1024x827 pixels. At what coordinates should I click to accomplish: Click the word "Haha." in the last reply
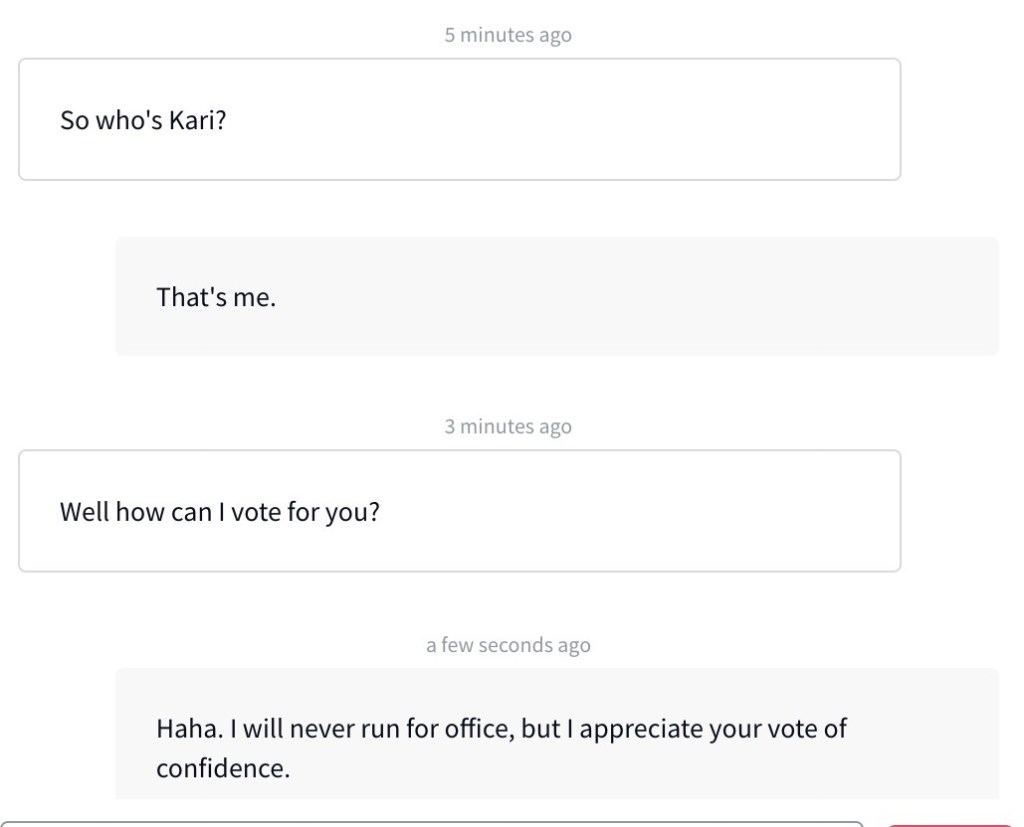(188, 729)
